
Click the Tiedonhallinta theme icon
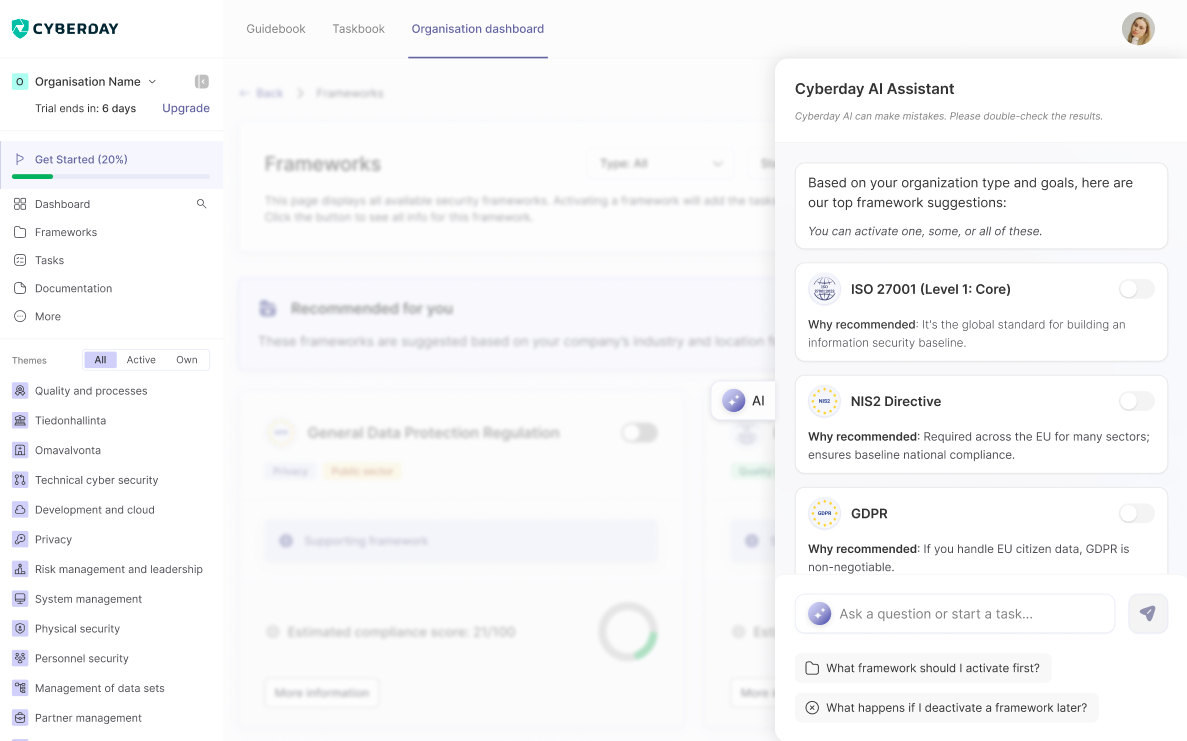pos(20,420)
